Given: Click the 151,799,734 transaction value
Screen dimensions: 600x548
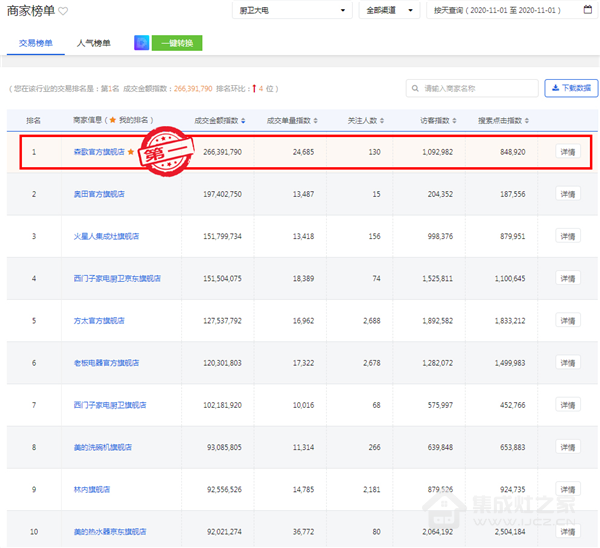Looking at the screenshot, I should [x=222, y=236].
